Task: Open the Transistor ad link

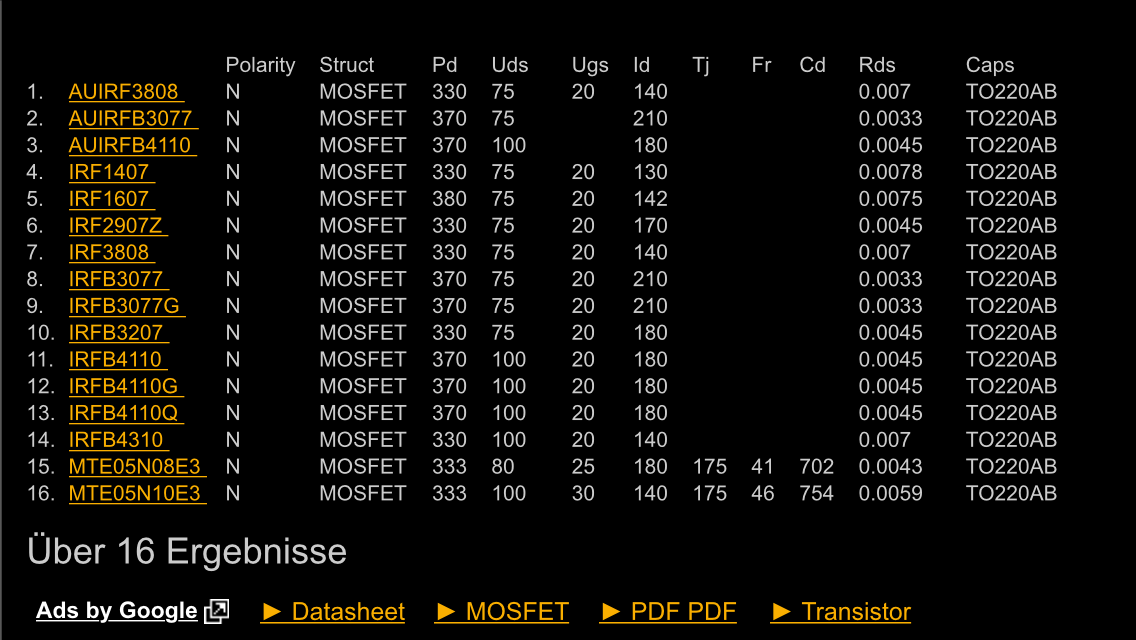Action: [841, 612]
